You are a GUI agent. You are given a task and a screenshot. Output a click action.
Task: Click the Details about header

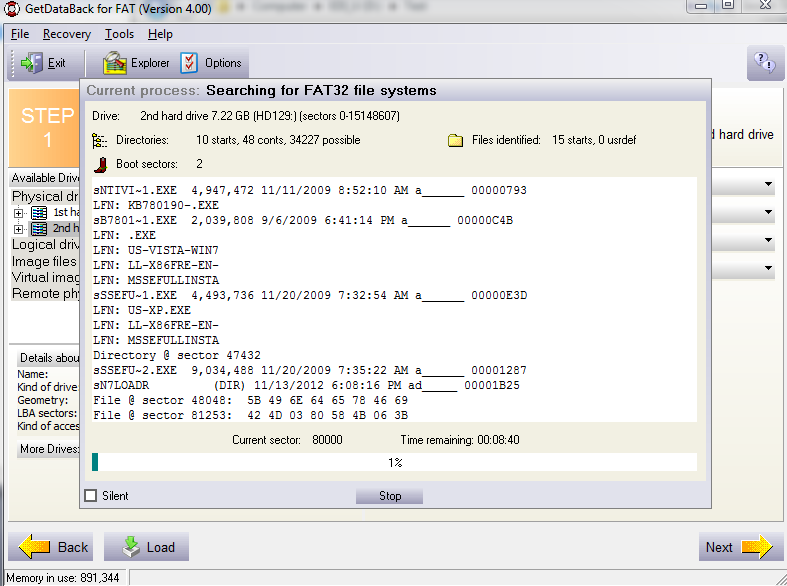coord(49,358)
